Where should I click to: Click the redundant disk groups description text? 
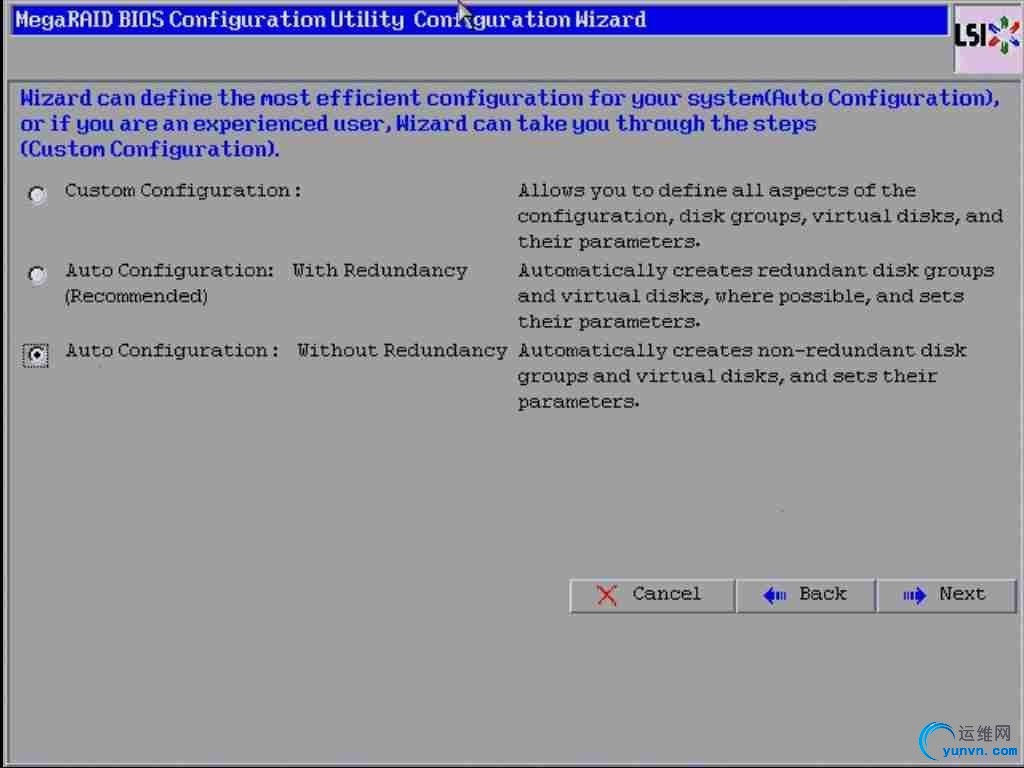pos(756,296)
